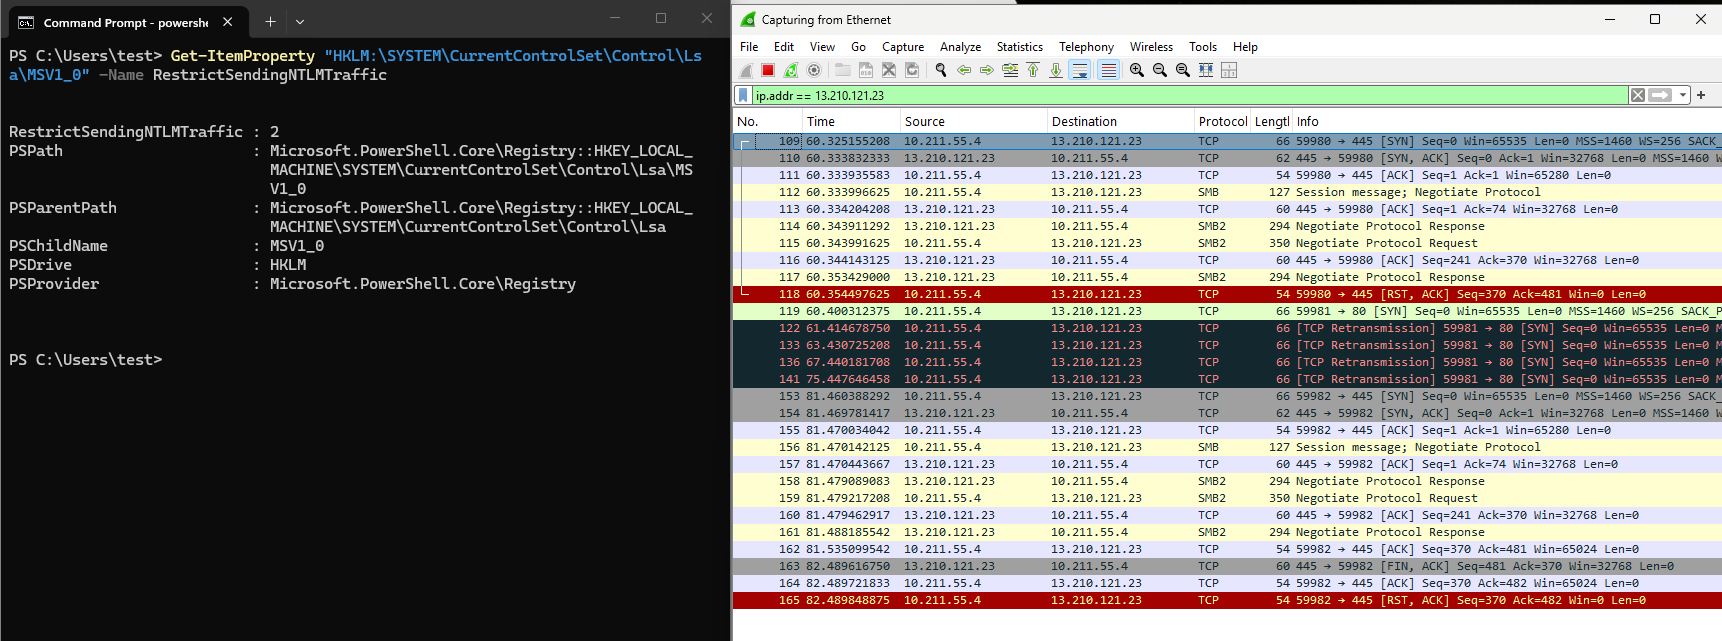Open the Analyze menu
Viewport: 1722px width, 641px height.
point(960,47)
